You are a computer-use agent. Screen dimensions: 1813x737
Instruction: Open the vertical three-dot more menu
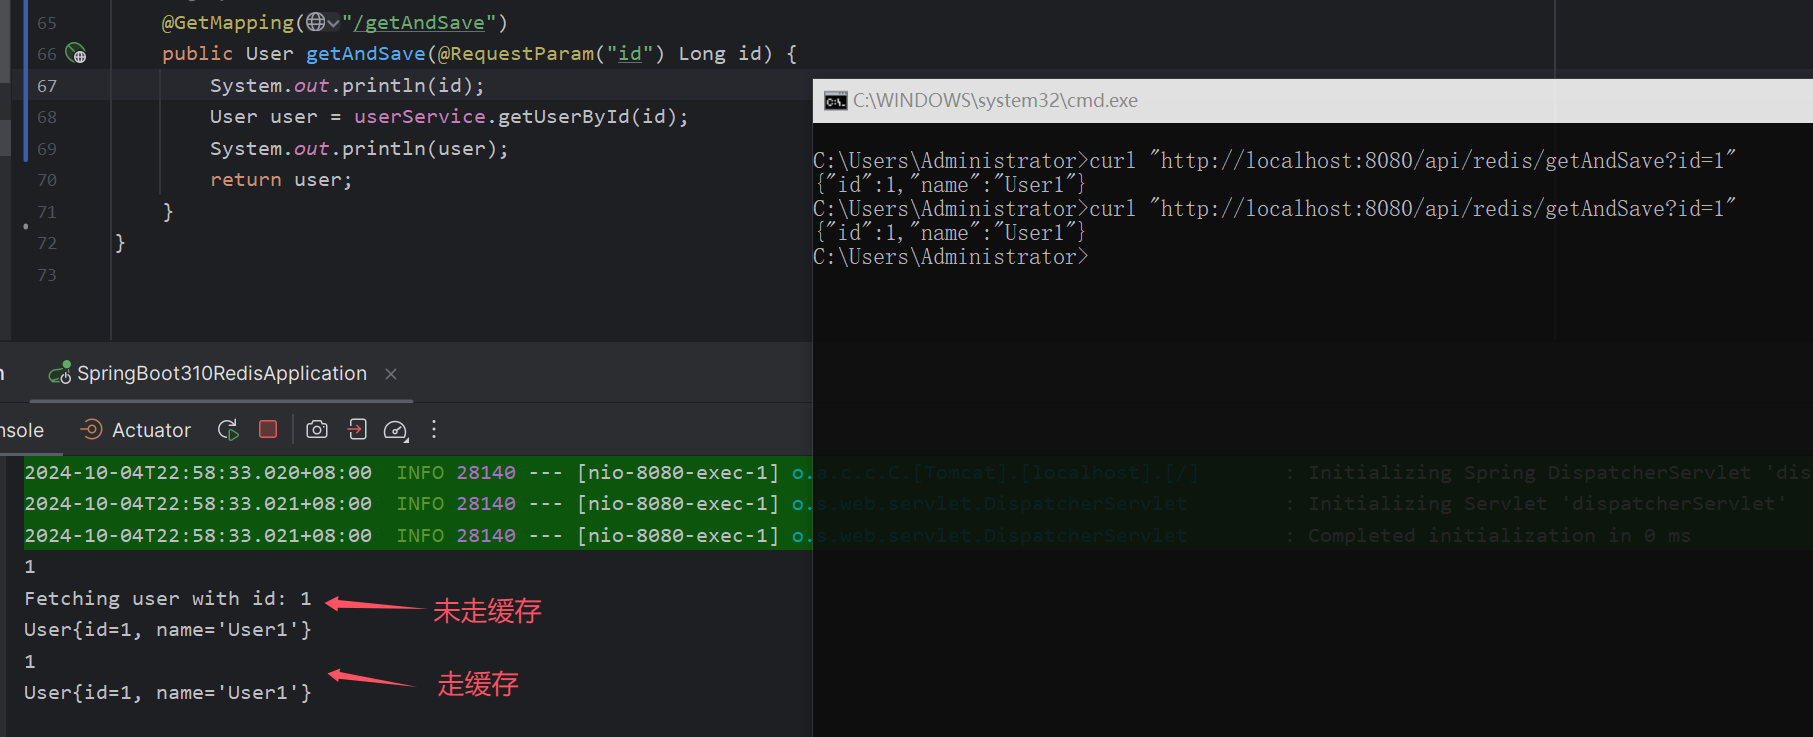[434, 429]
